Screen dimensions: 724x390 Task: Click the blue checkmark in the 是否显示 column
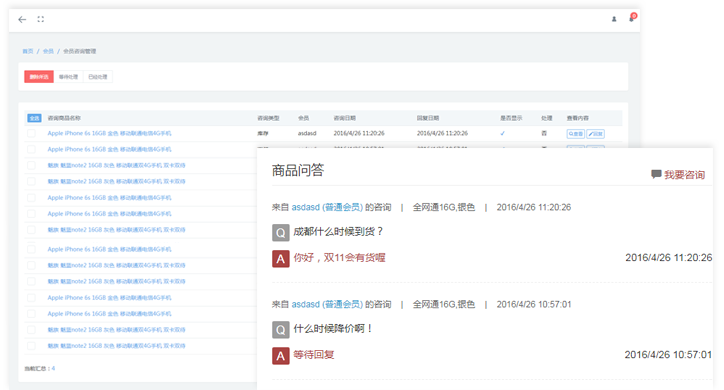pos(502,133)
